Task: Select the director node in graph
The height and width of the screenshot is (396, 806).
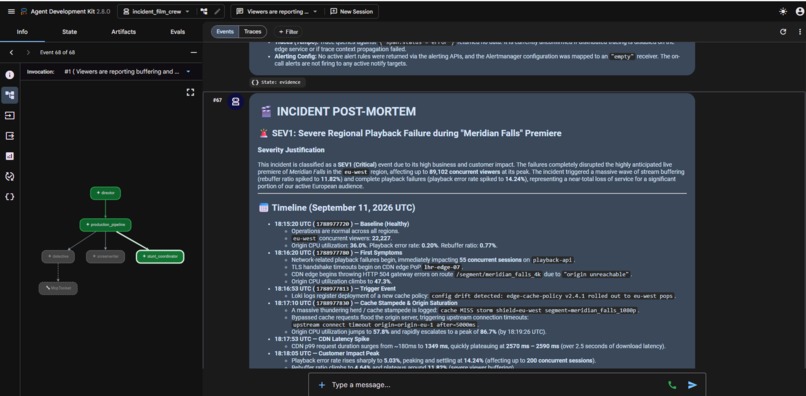Action: pyautogui.click(x=105, y=193)
